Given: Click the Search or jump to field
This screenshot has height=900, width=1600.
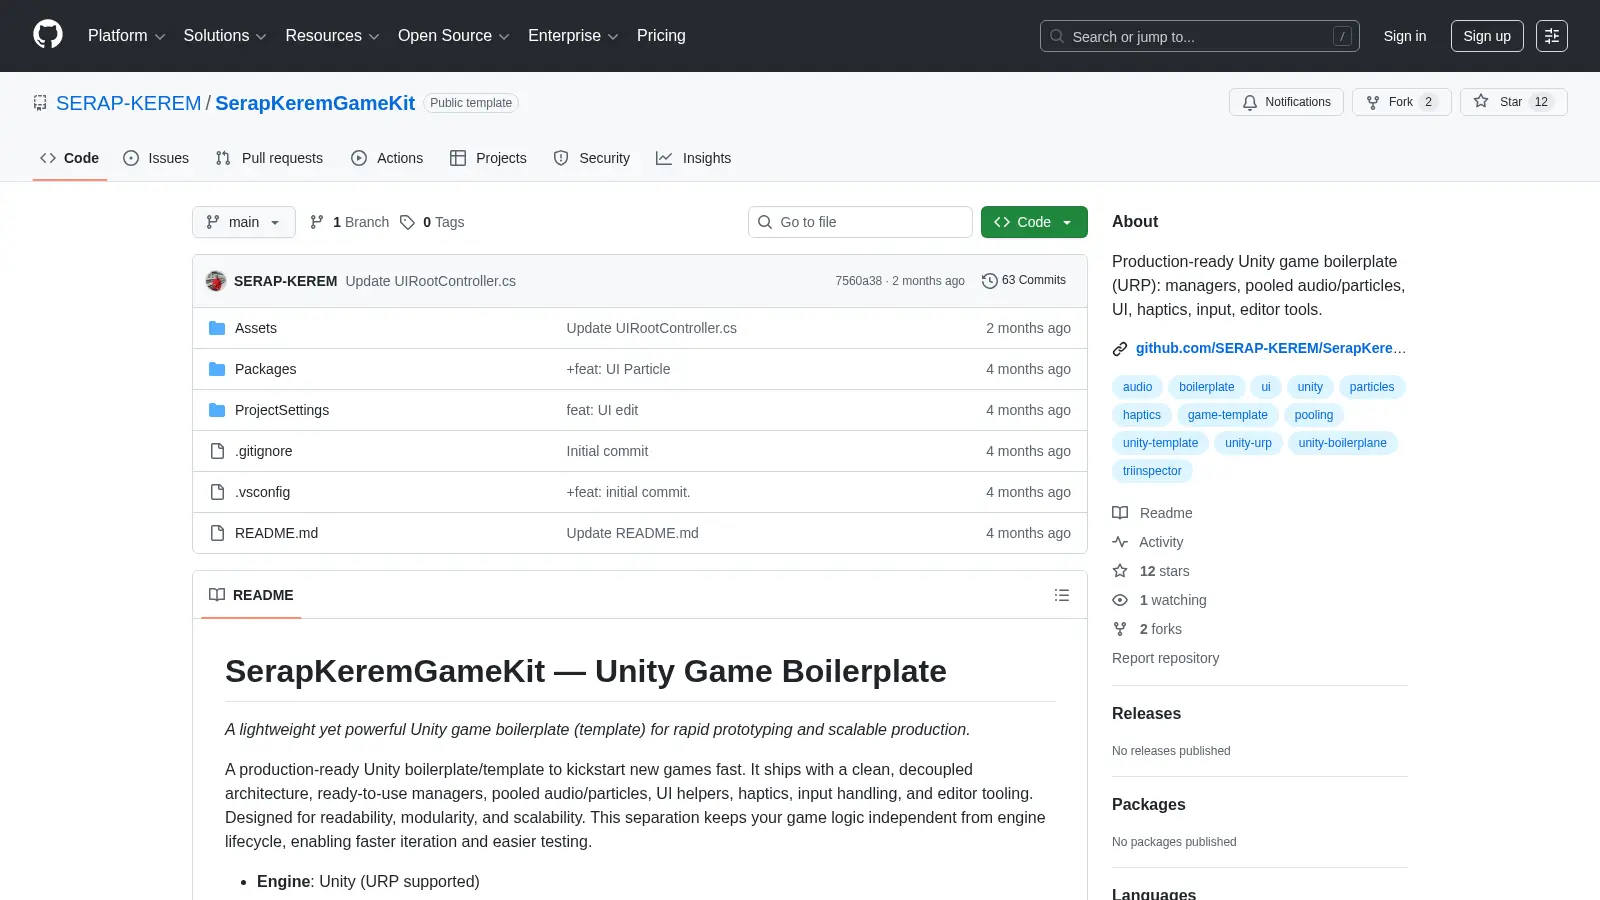Looking at the screenshot, I should pos(1200,36).
